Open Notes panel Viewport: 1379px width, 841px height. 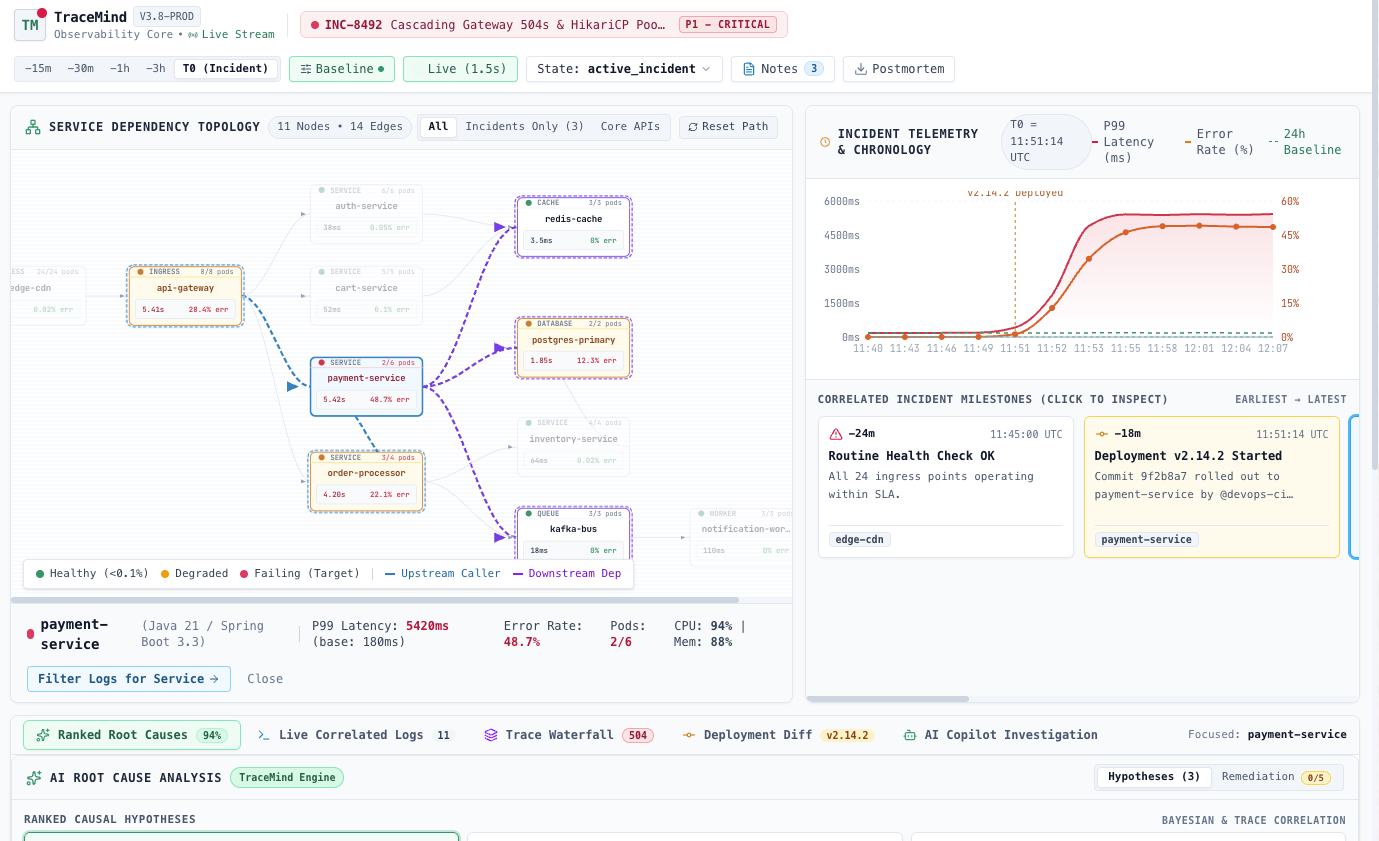click(783, 69)
